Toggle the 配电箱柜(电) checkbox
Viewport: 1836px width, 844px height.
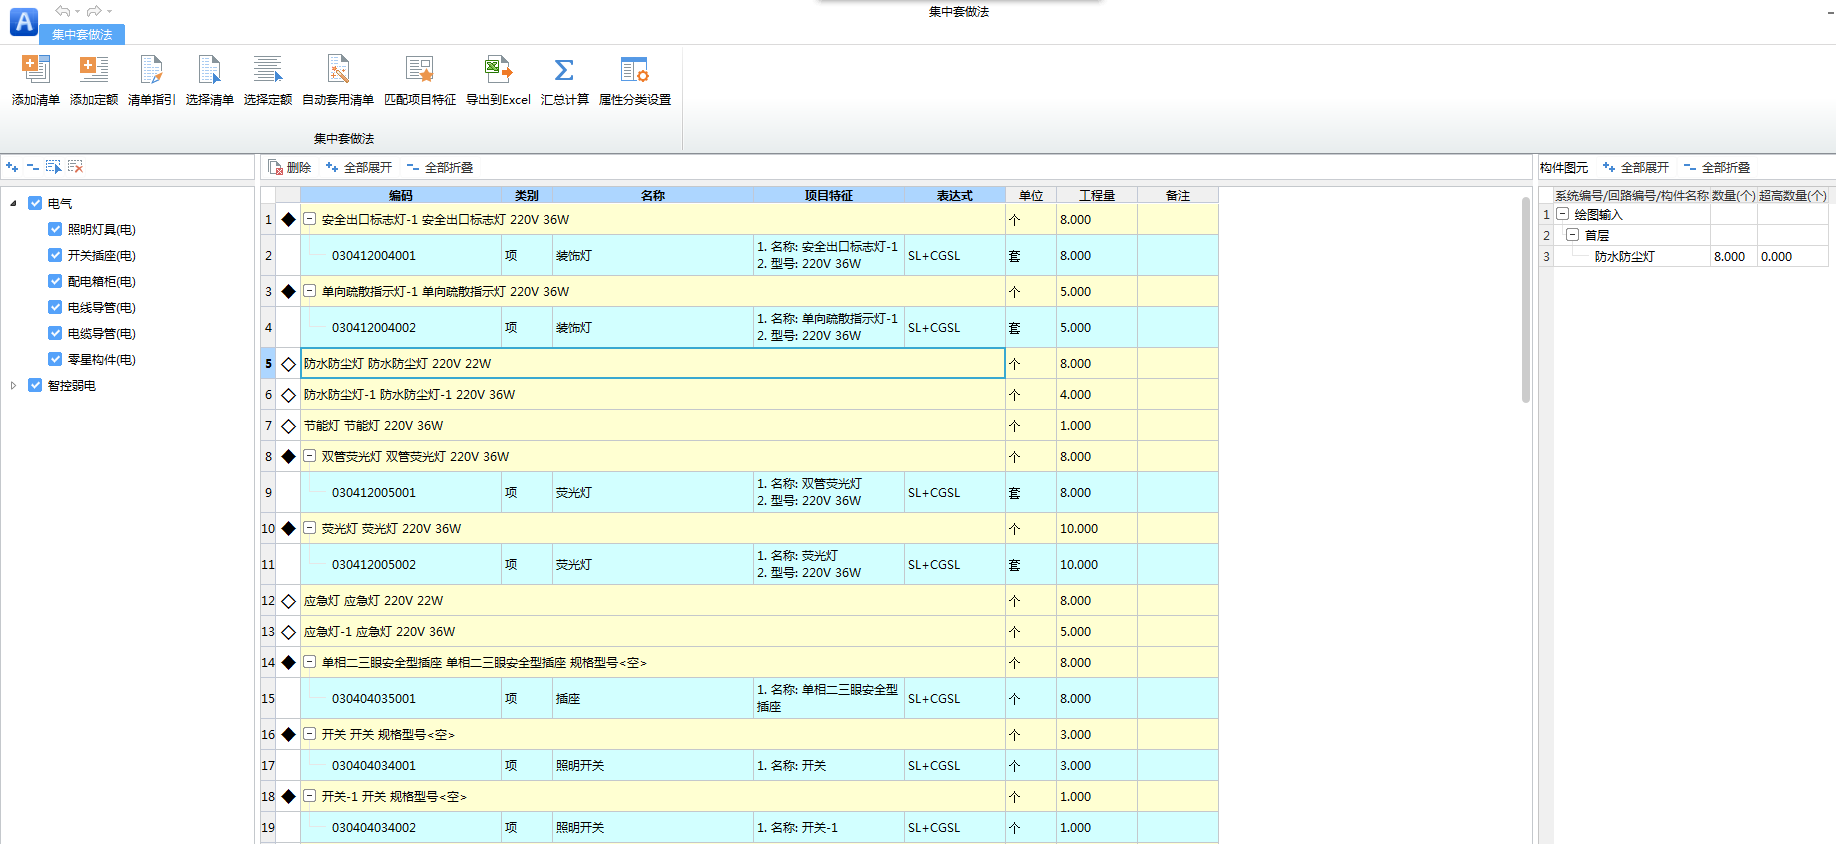pyautogui.click(x=55, y=281)
